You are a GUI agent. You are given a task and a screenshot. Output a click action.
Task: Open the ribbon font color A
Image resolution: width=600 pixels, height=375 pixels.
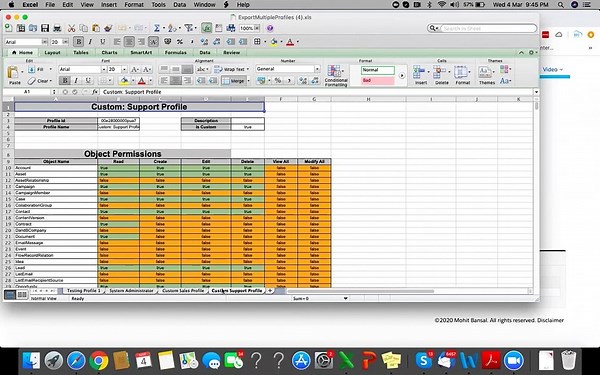click(142, 80)
